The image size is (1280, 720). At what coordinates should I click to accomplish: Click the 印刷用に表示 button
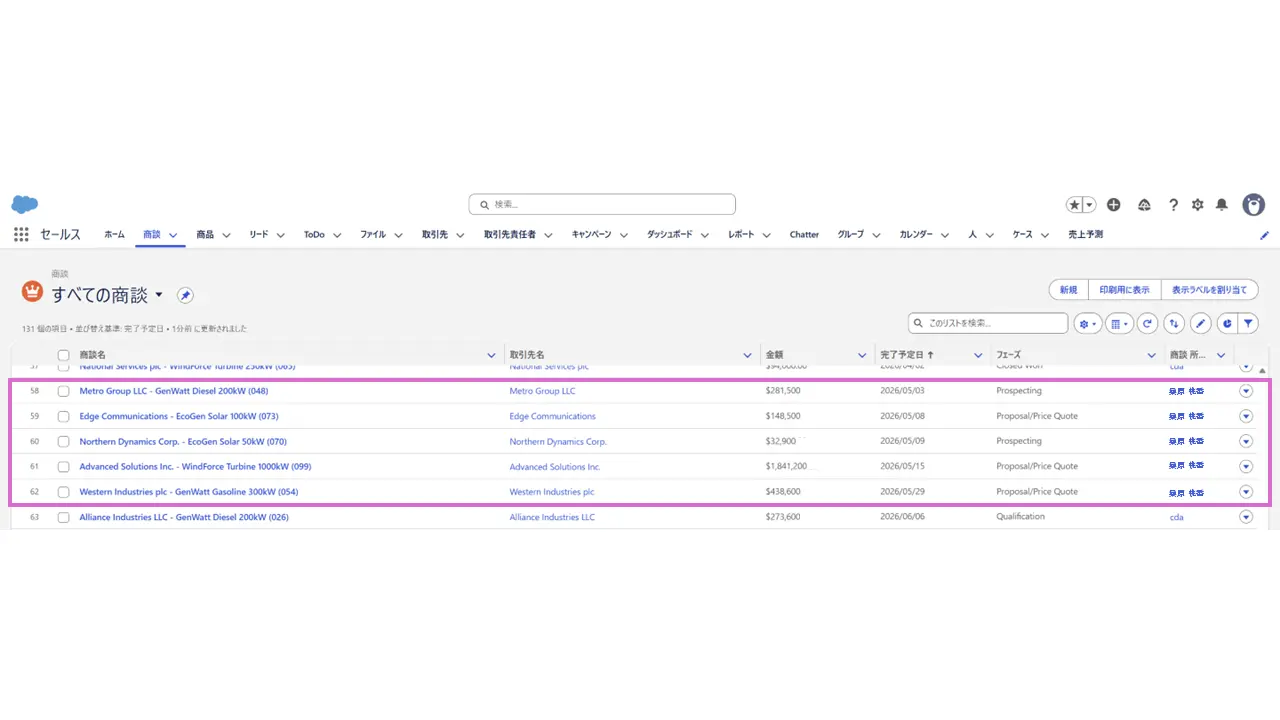tap(1124, 290)
